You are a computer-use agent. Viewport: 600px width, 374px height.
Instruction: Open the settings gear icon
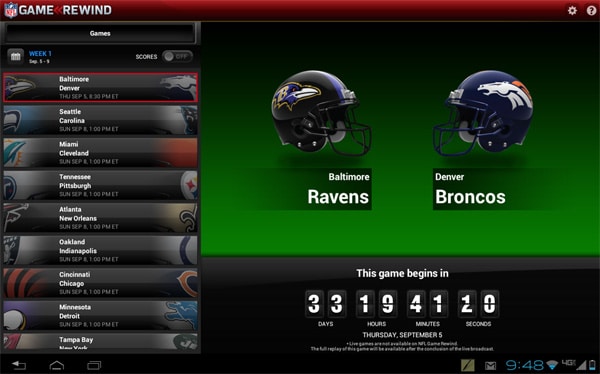pos(572,10)
